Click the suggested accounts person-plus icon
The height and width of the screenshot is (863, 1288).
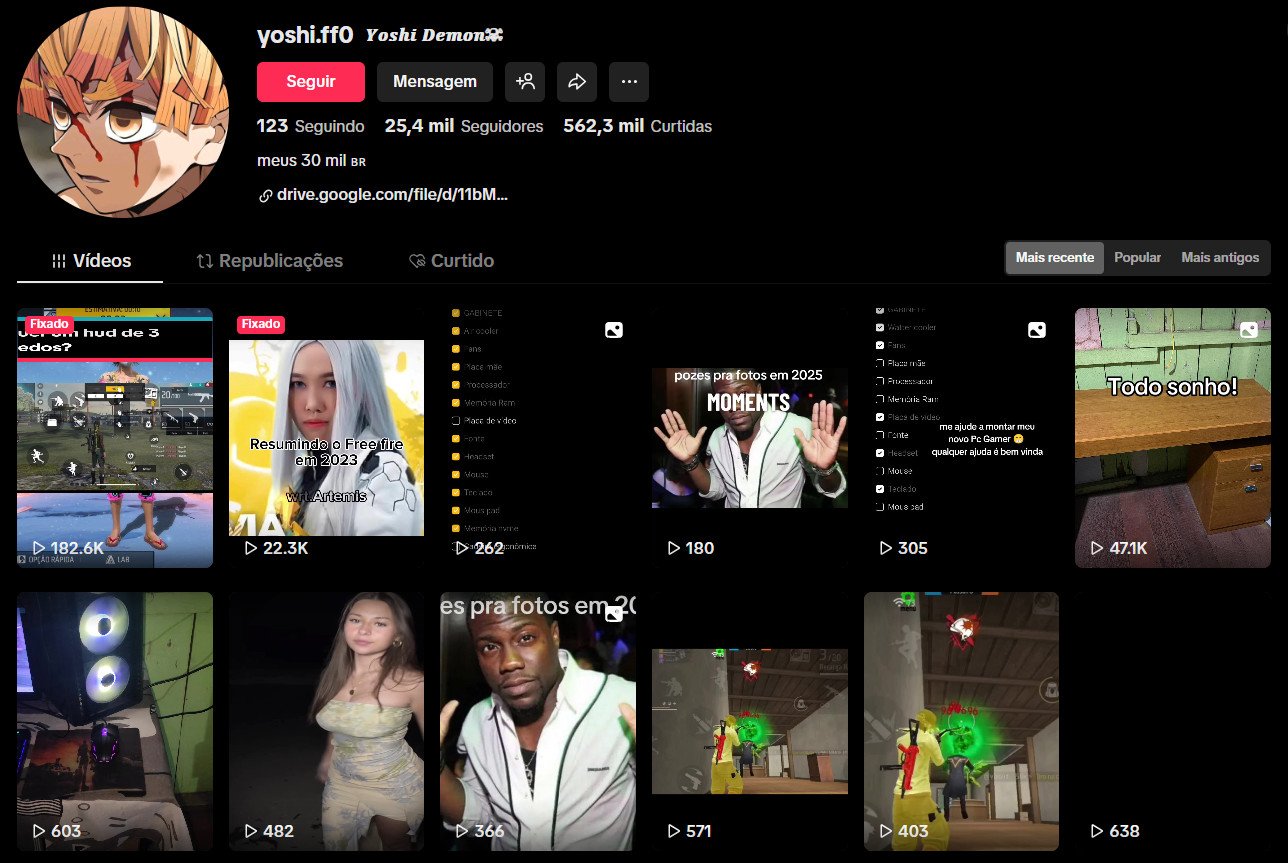pyautogui.click(x=525, y=82)
